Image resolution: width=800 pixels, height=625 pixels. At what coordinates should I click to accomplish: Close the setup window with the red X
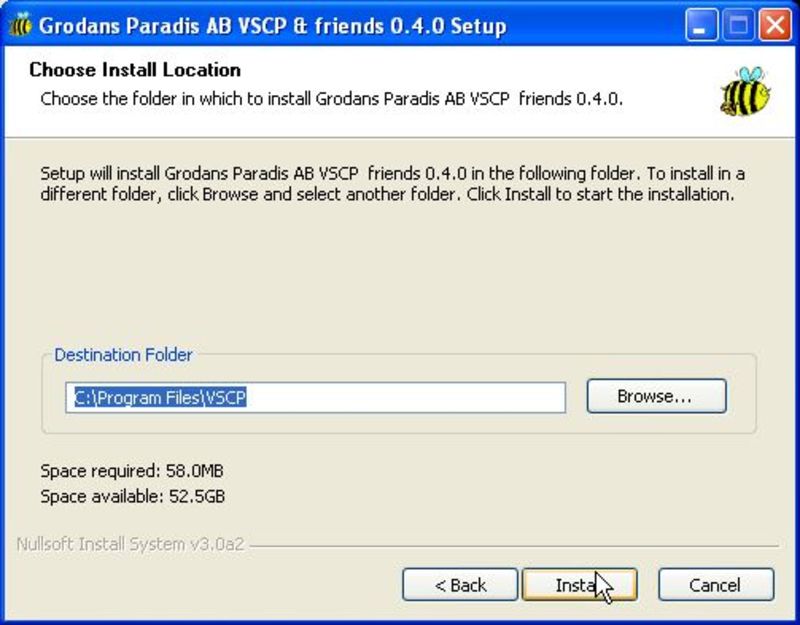(x=773, y=26)
